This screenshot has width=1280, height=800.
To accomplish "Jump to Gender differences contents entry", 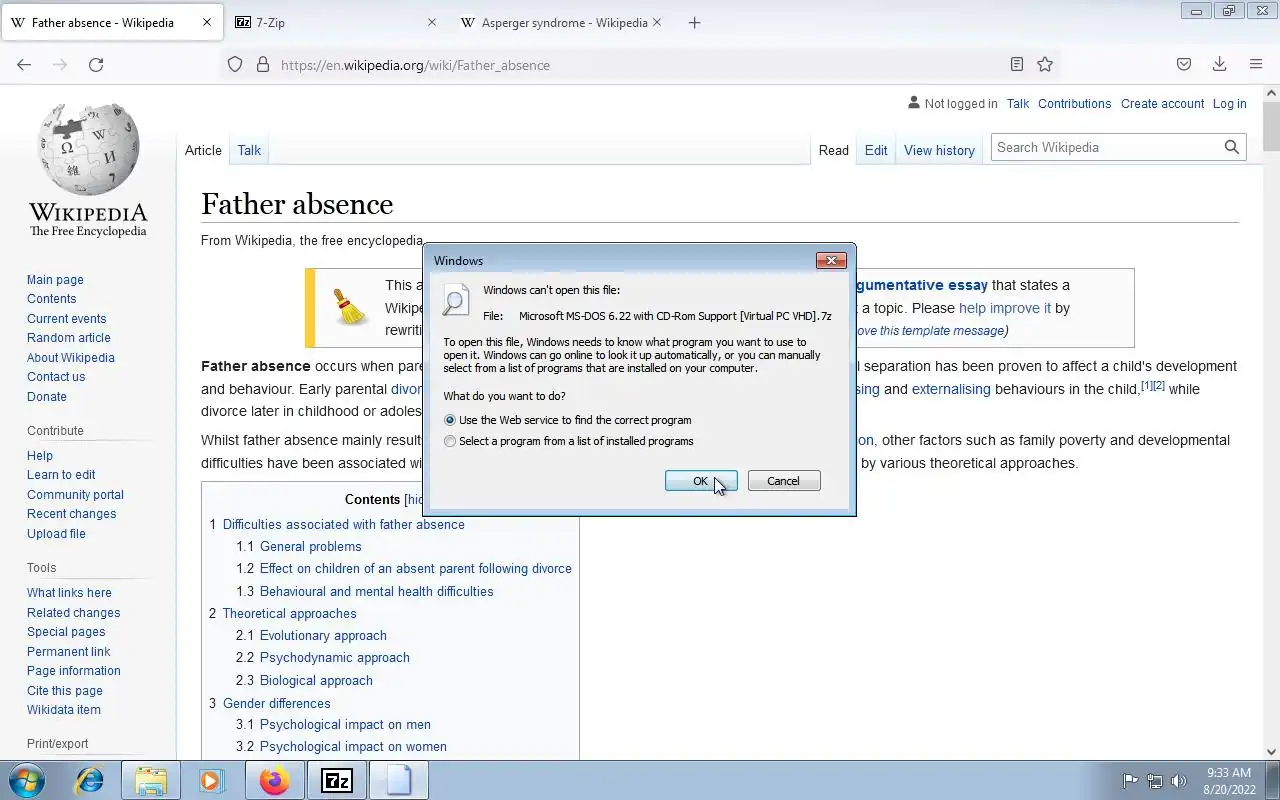I will [277, 704].
